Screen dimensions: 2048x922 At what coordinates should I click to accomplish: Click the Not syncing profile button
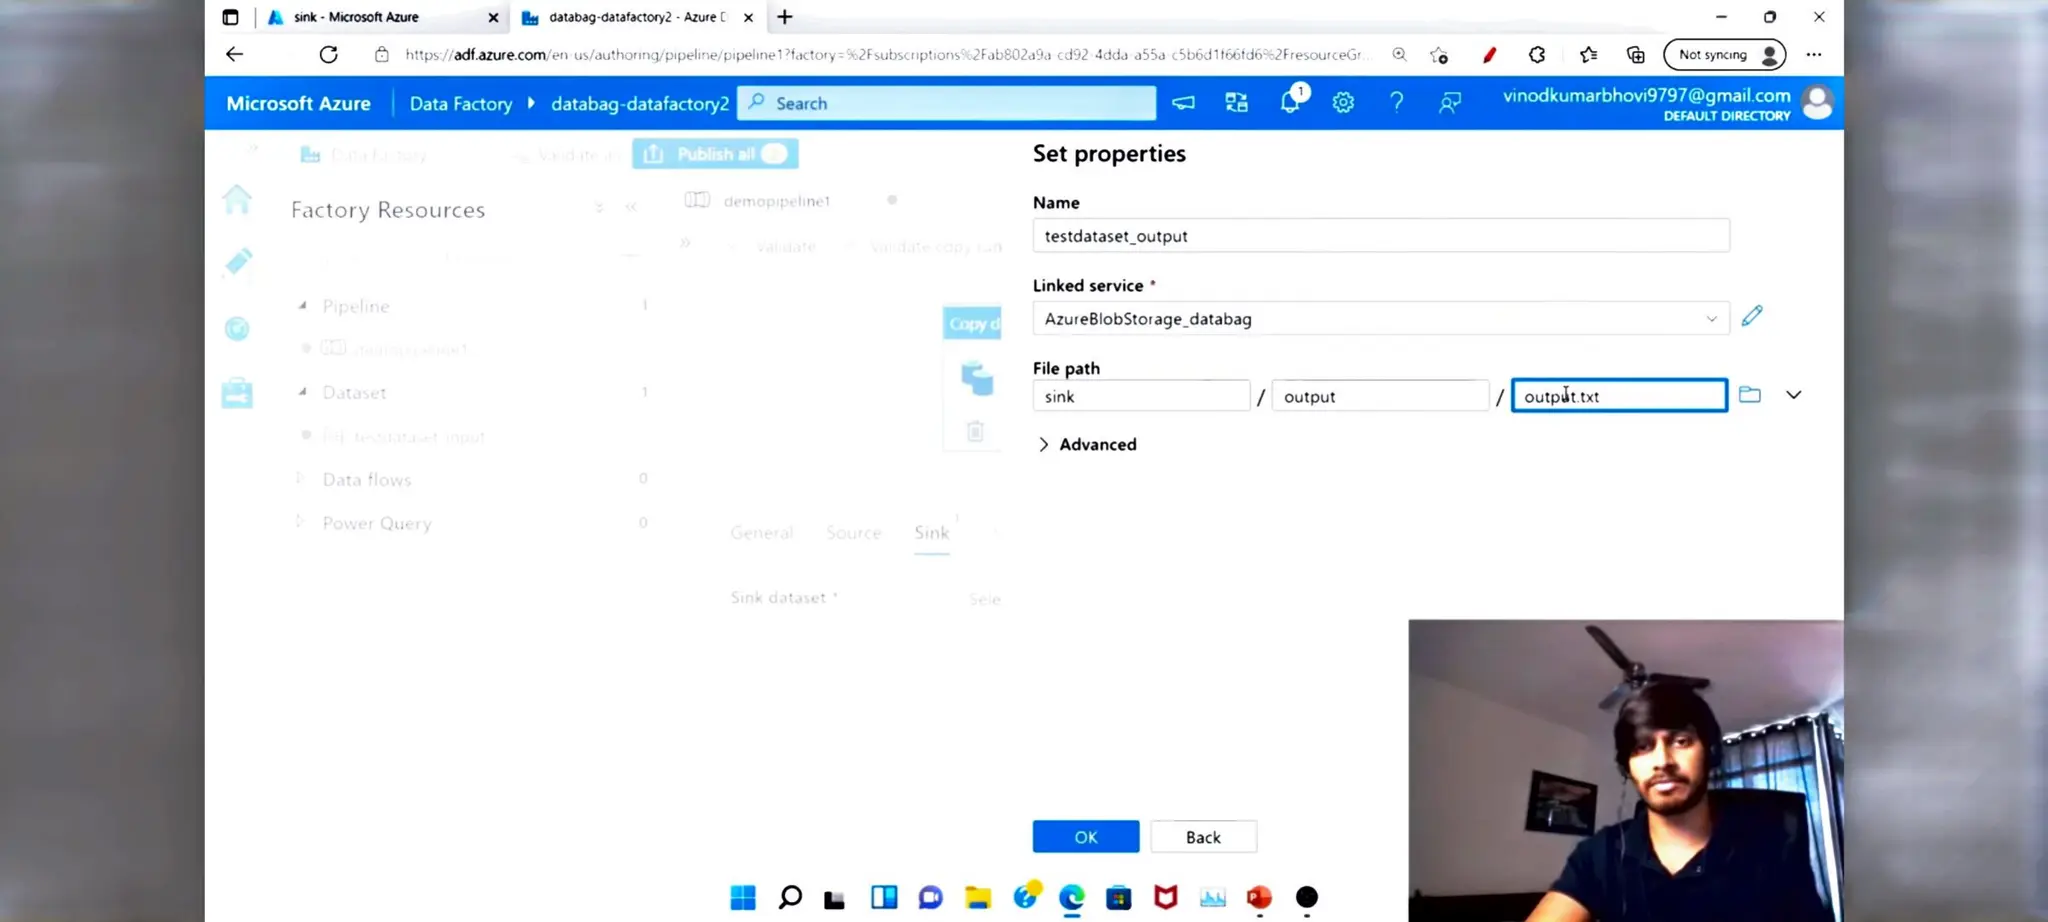pos(1725,55)
